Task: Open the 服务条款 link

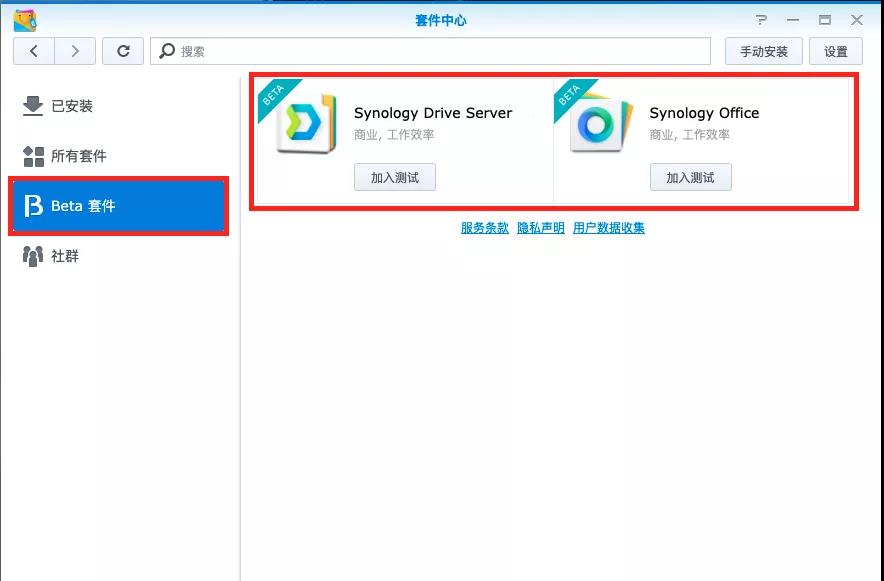Action: pos(485,228)
